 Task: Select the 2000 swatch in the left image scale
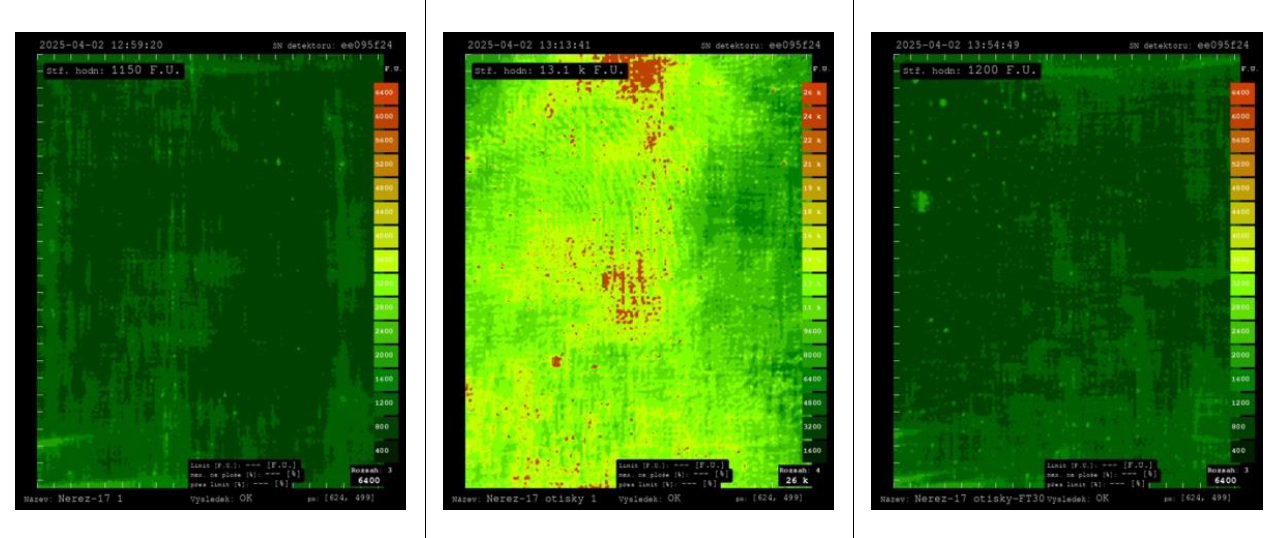[x=386, y=355]
